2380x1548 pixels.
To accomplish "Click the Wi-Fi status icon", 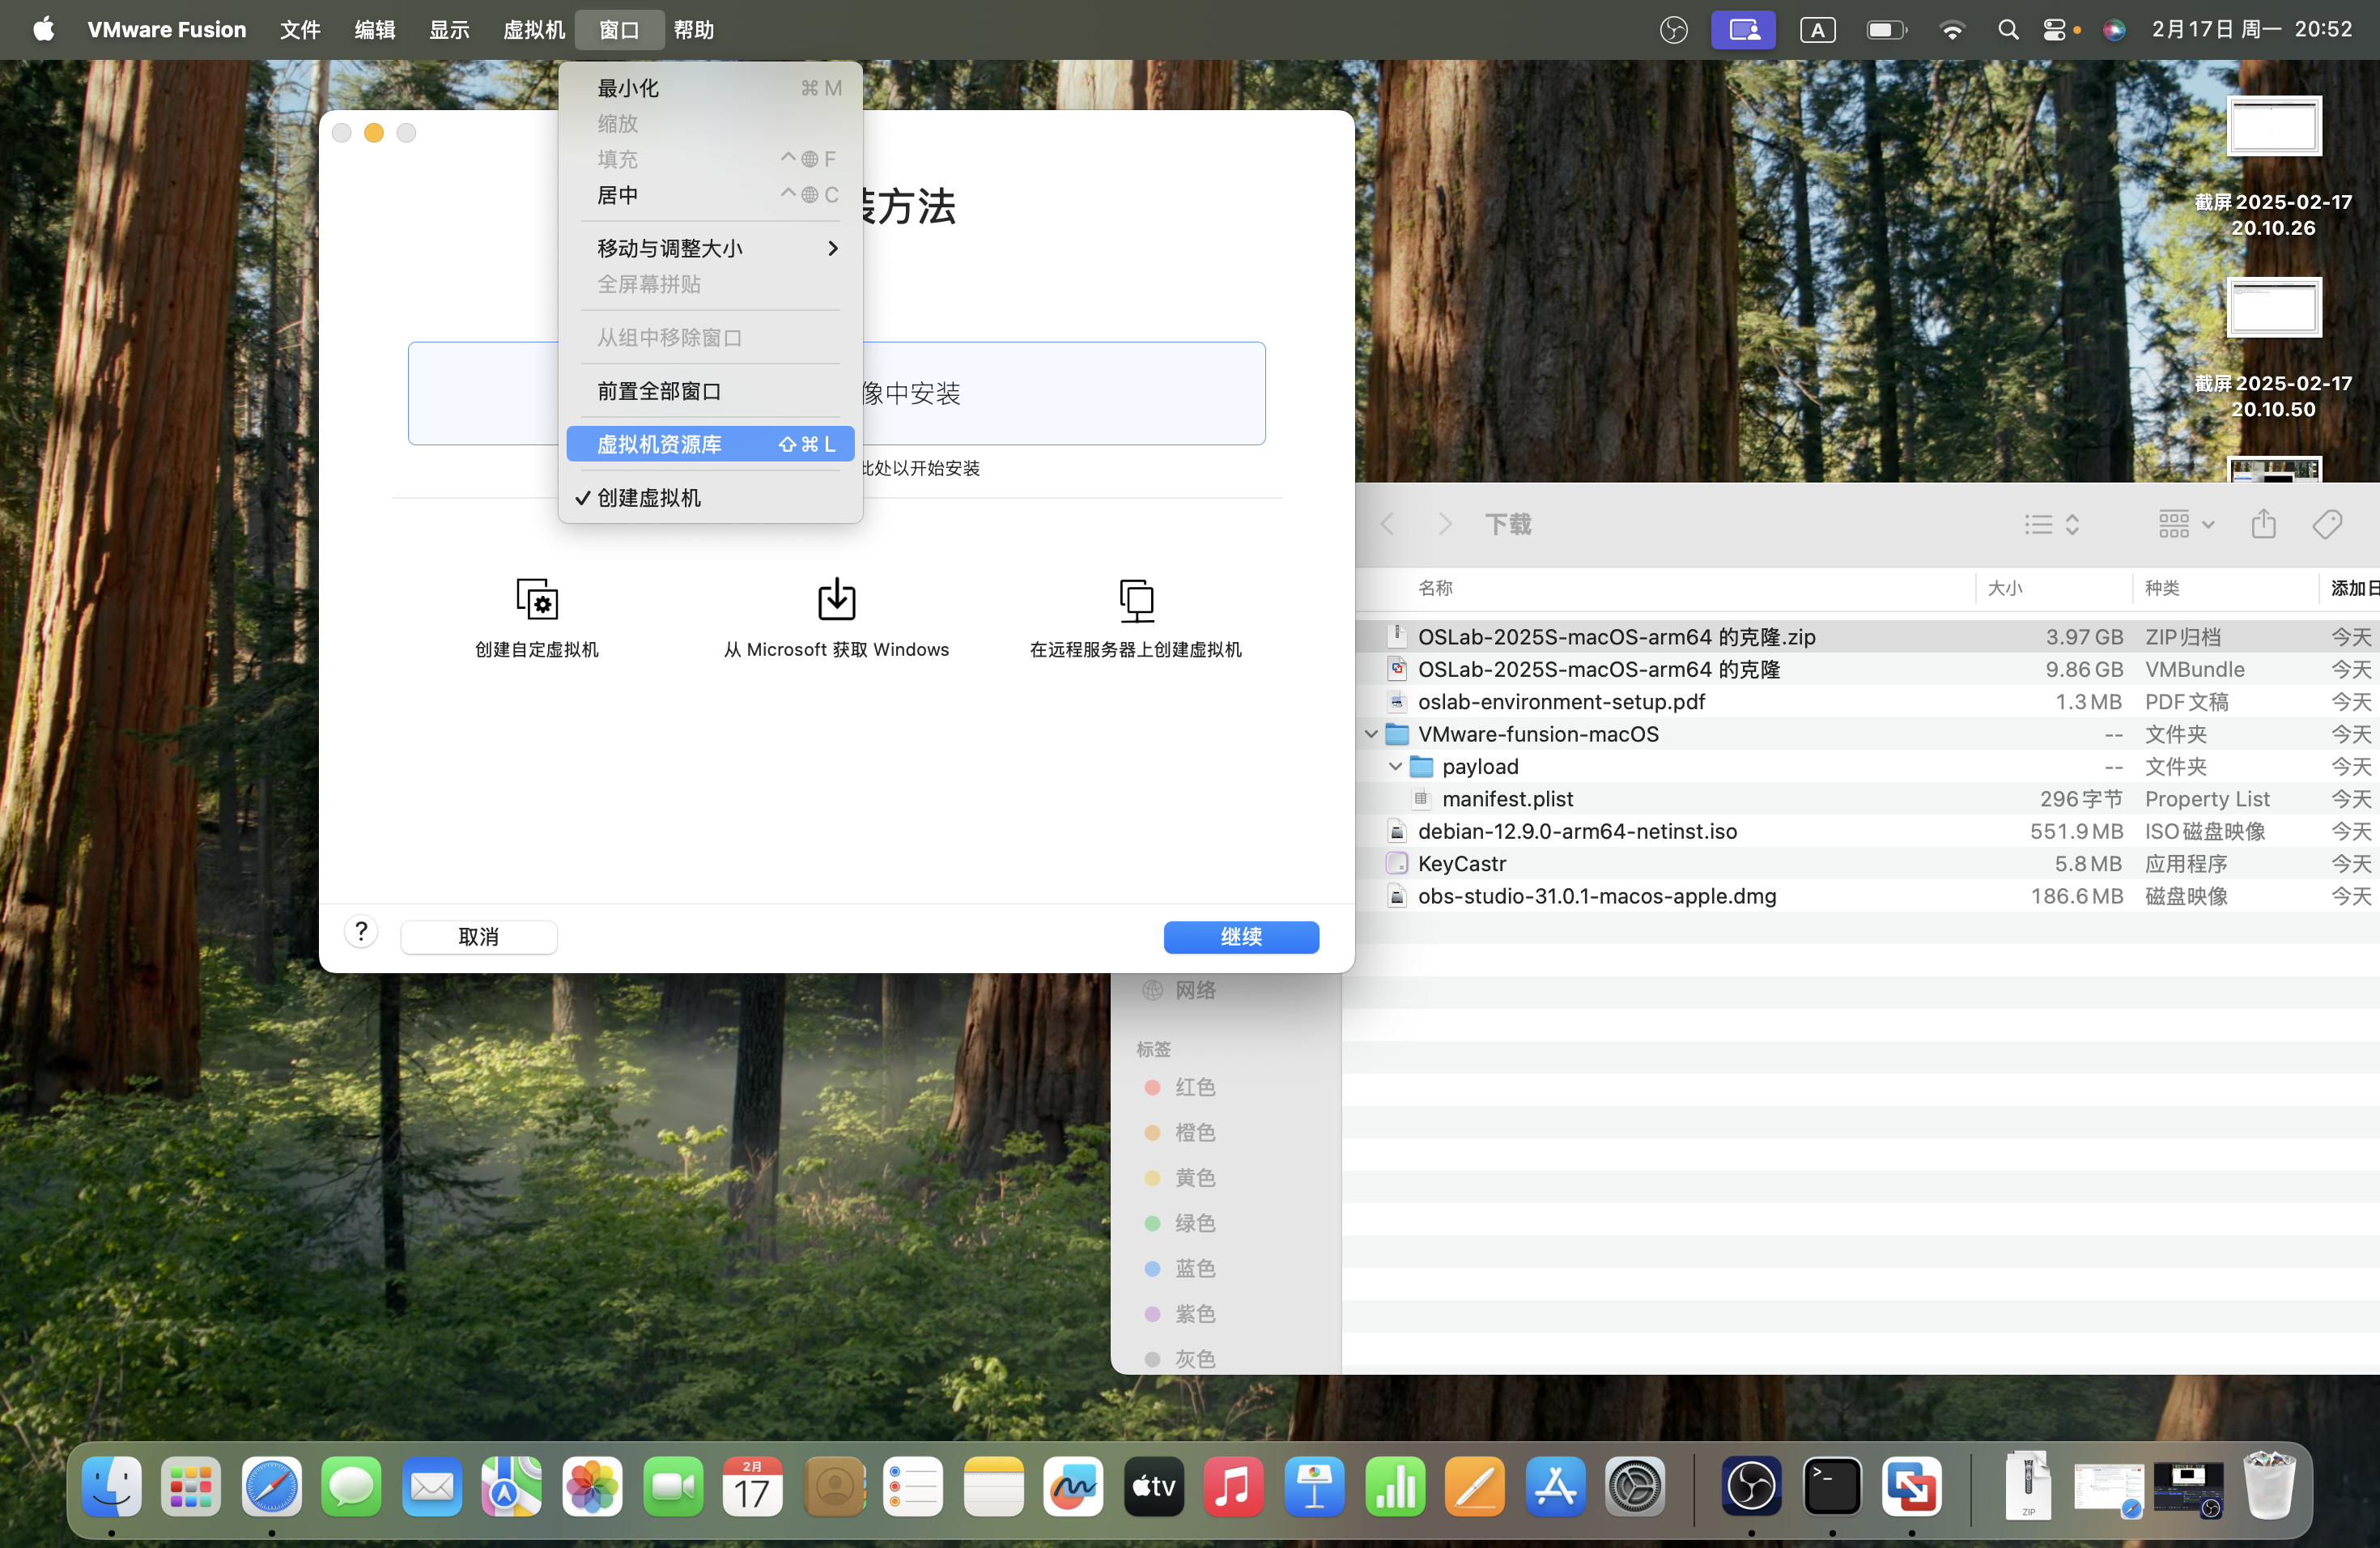I will [x=1951, y=30].
